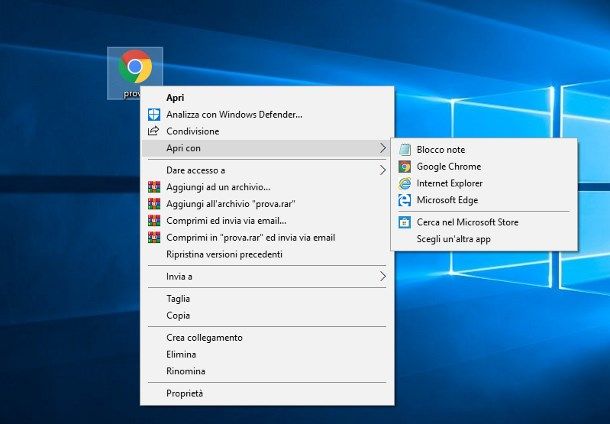
Task: Click the Microsoft Edge icon
Action: (405, 200)
